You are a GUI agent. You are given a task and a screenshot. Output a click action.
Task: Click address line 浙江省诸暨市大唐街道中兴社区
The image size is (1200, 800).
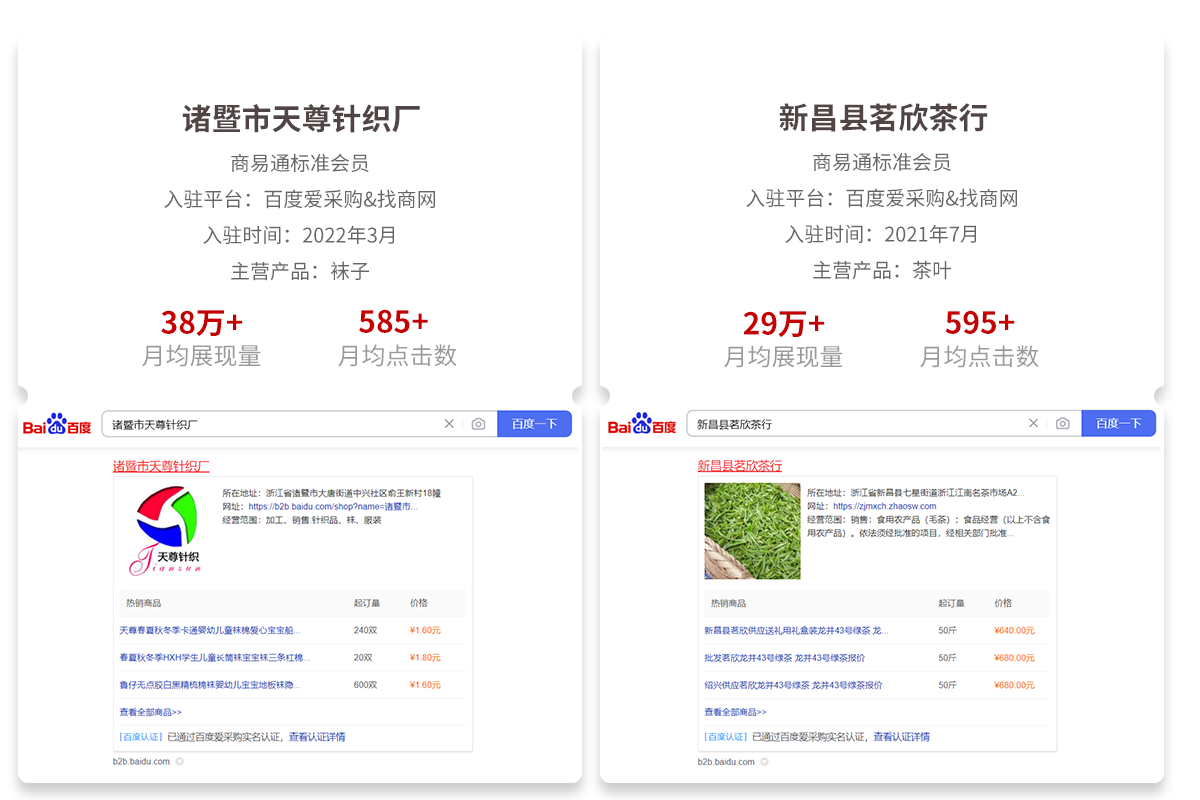coord(332,493)
